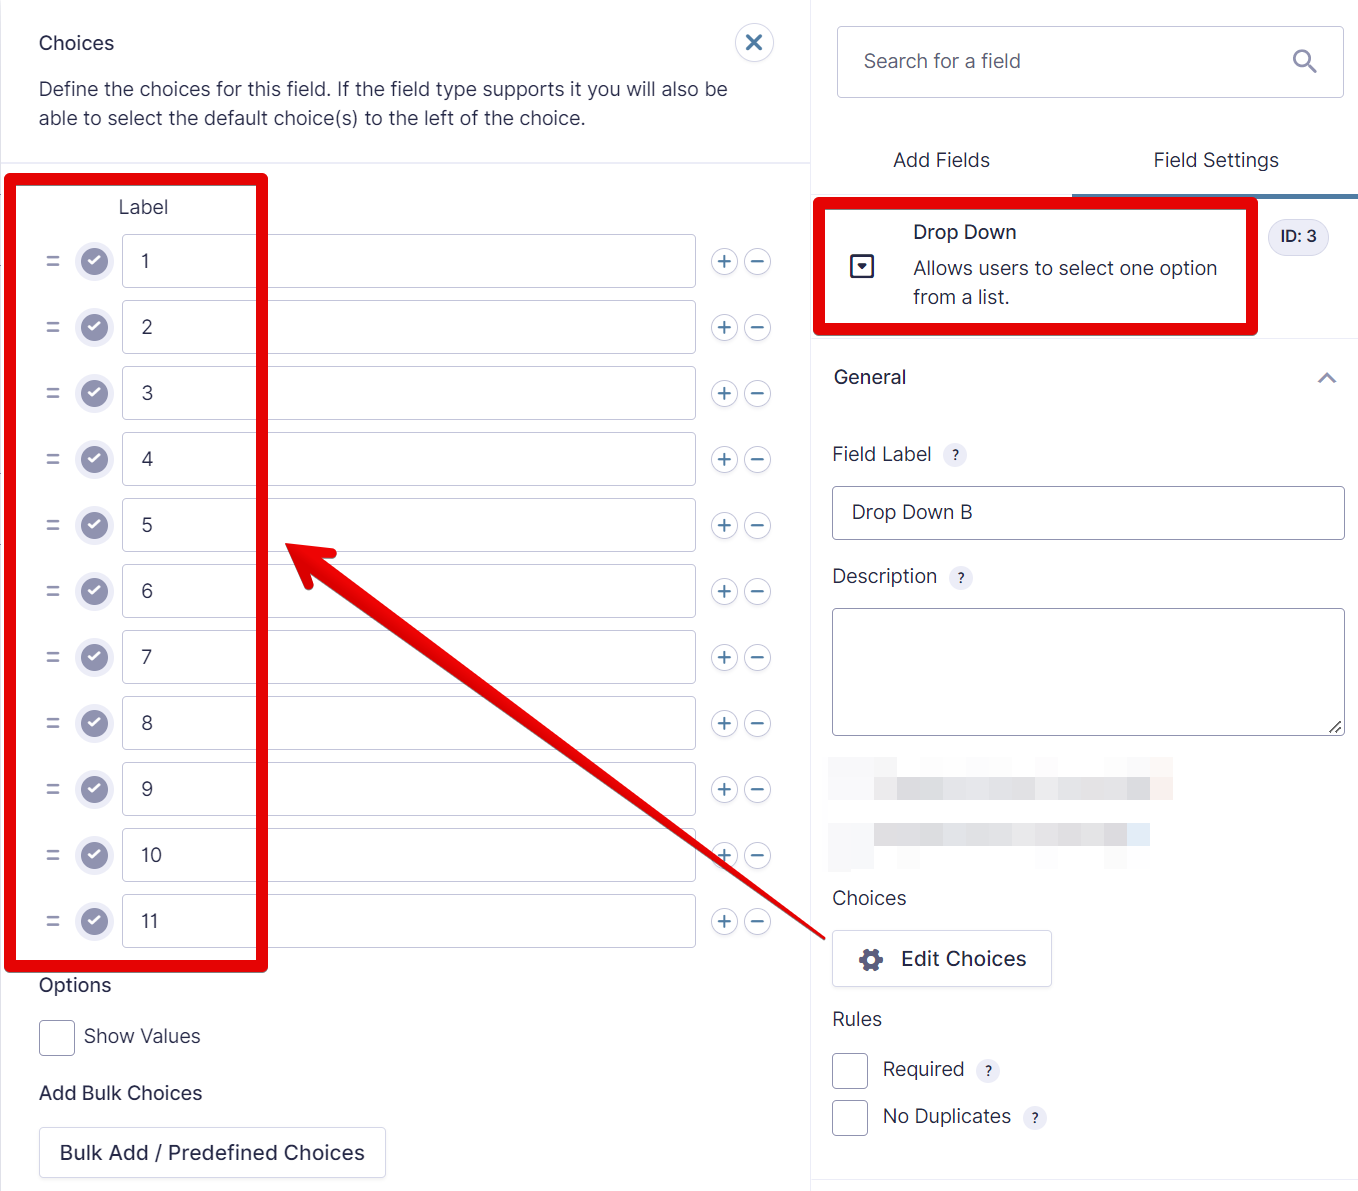Click the search magnifier icon

[1304, 62]
